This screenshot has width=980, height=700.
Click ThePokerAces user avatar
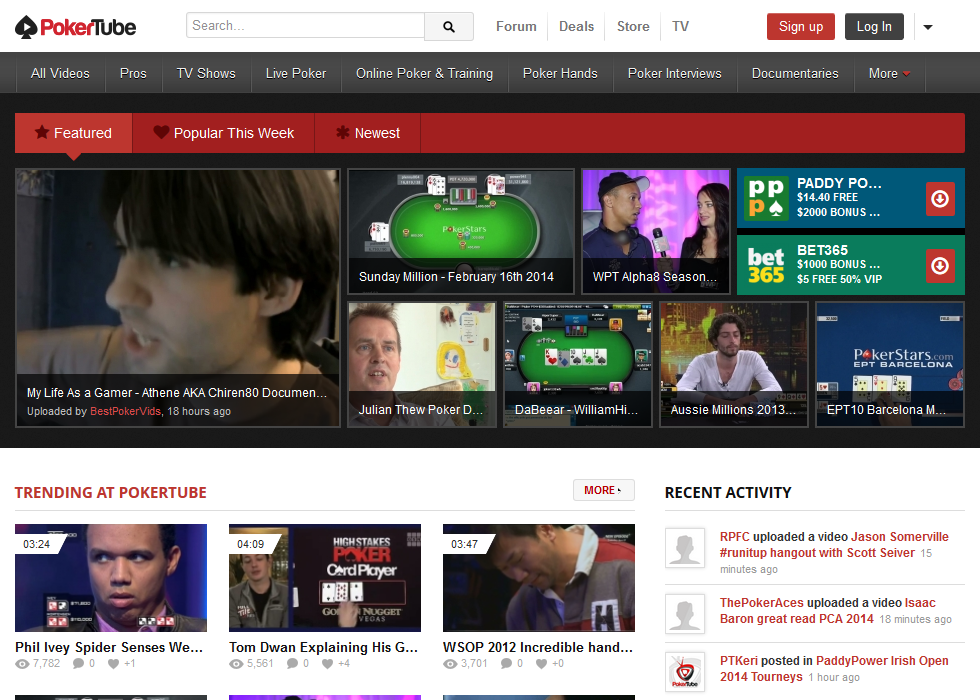(x=685, y=613)
